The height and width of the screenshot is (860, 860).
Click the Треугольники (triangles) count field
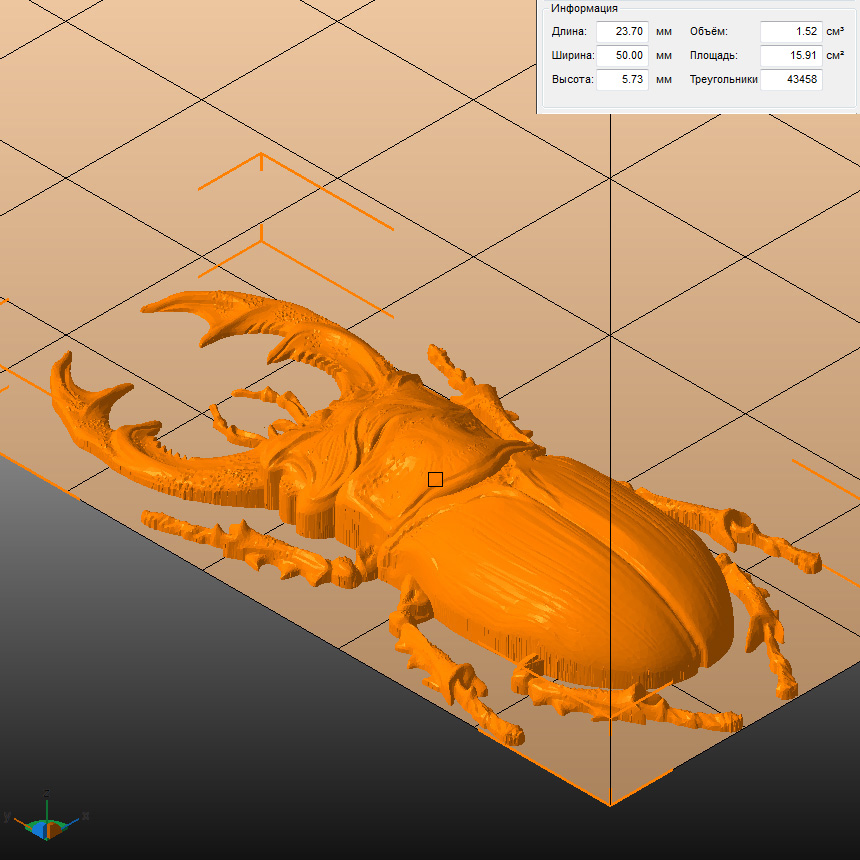tap(790, 80)
